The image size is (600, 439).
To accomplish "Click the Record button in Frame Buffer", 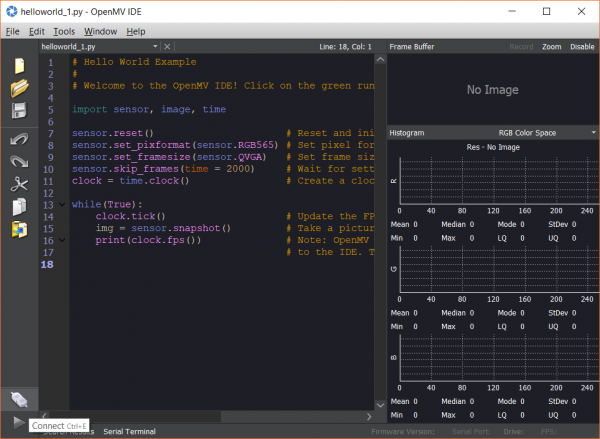I will click(x=521, y=47).
